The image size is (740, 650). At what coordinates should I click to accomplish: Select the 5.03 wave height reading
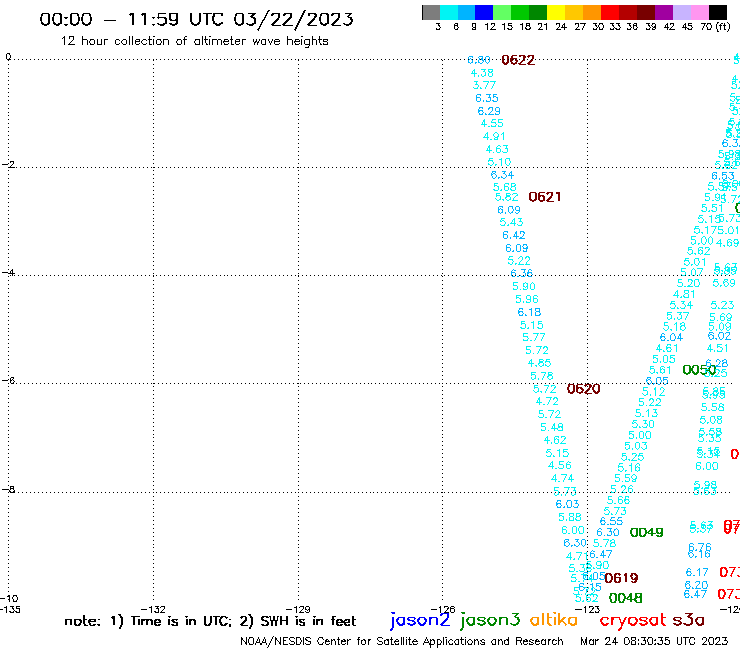[x=636, y=446]
